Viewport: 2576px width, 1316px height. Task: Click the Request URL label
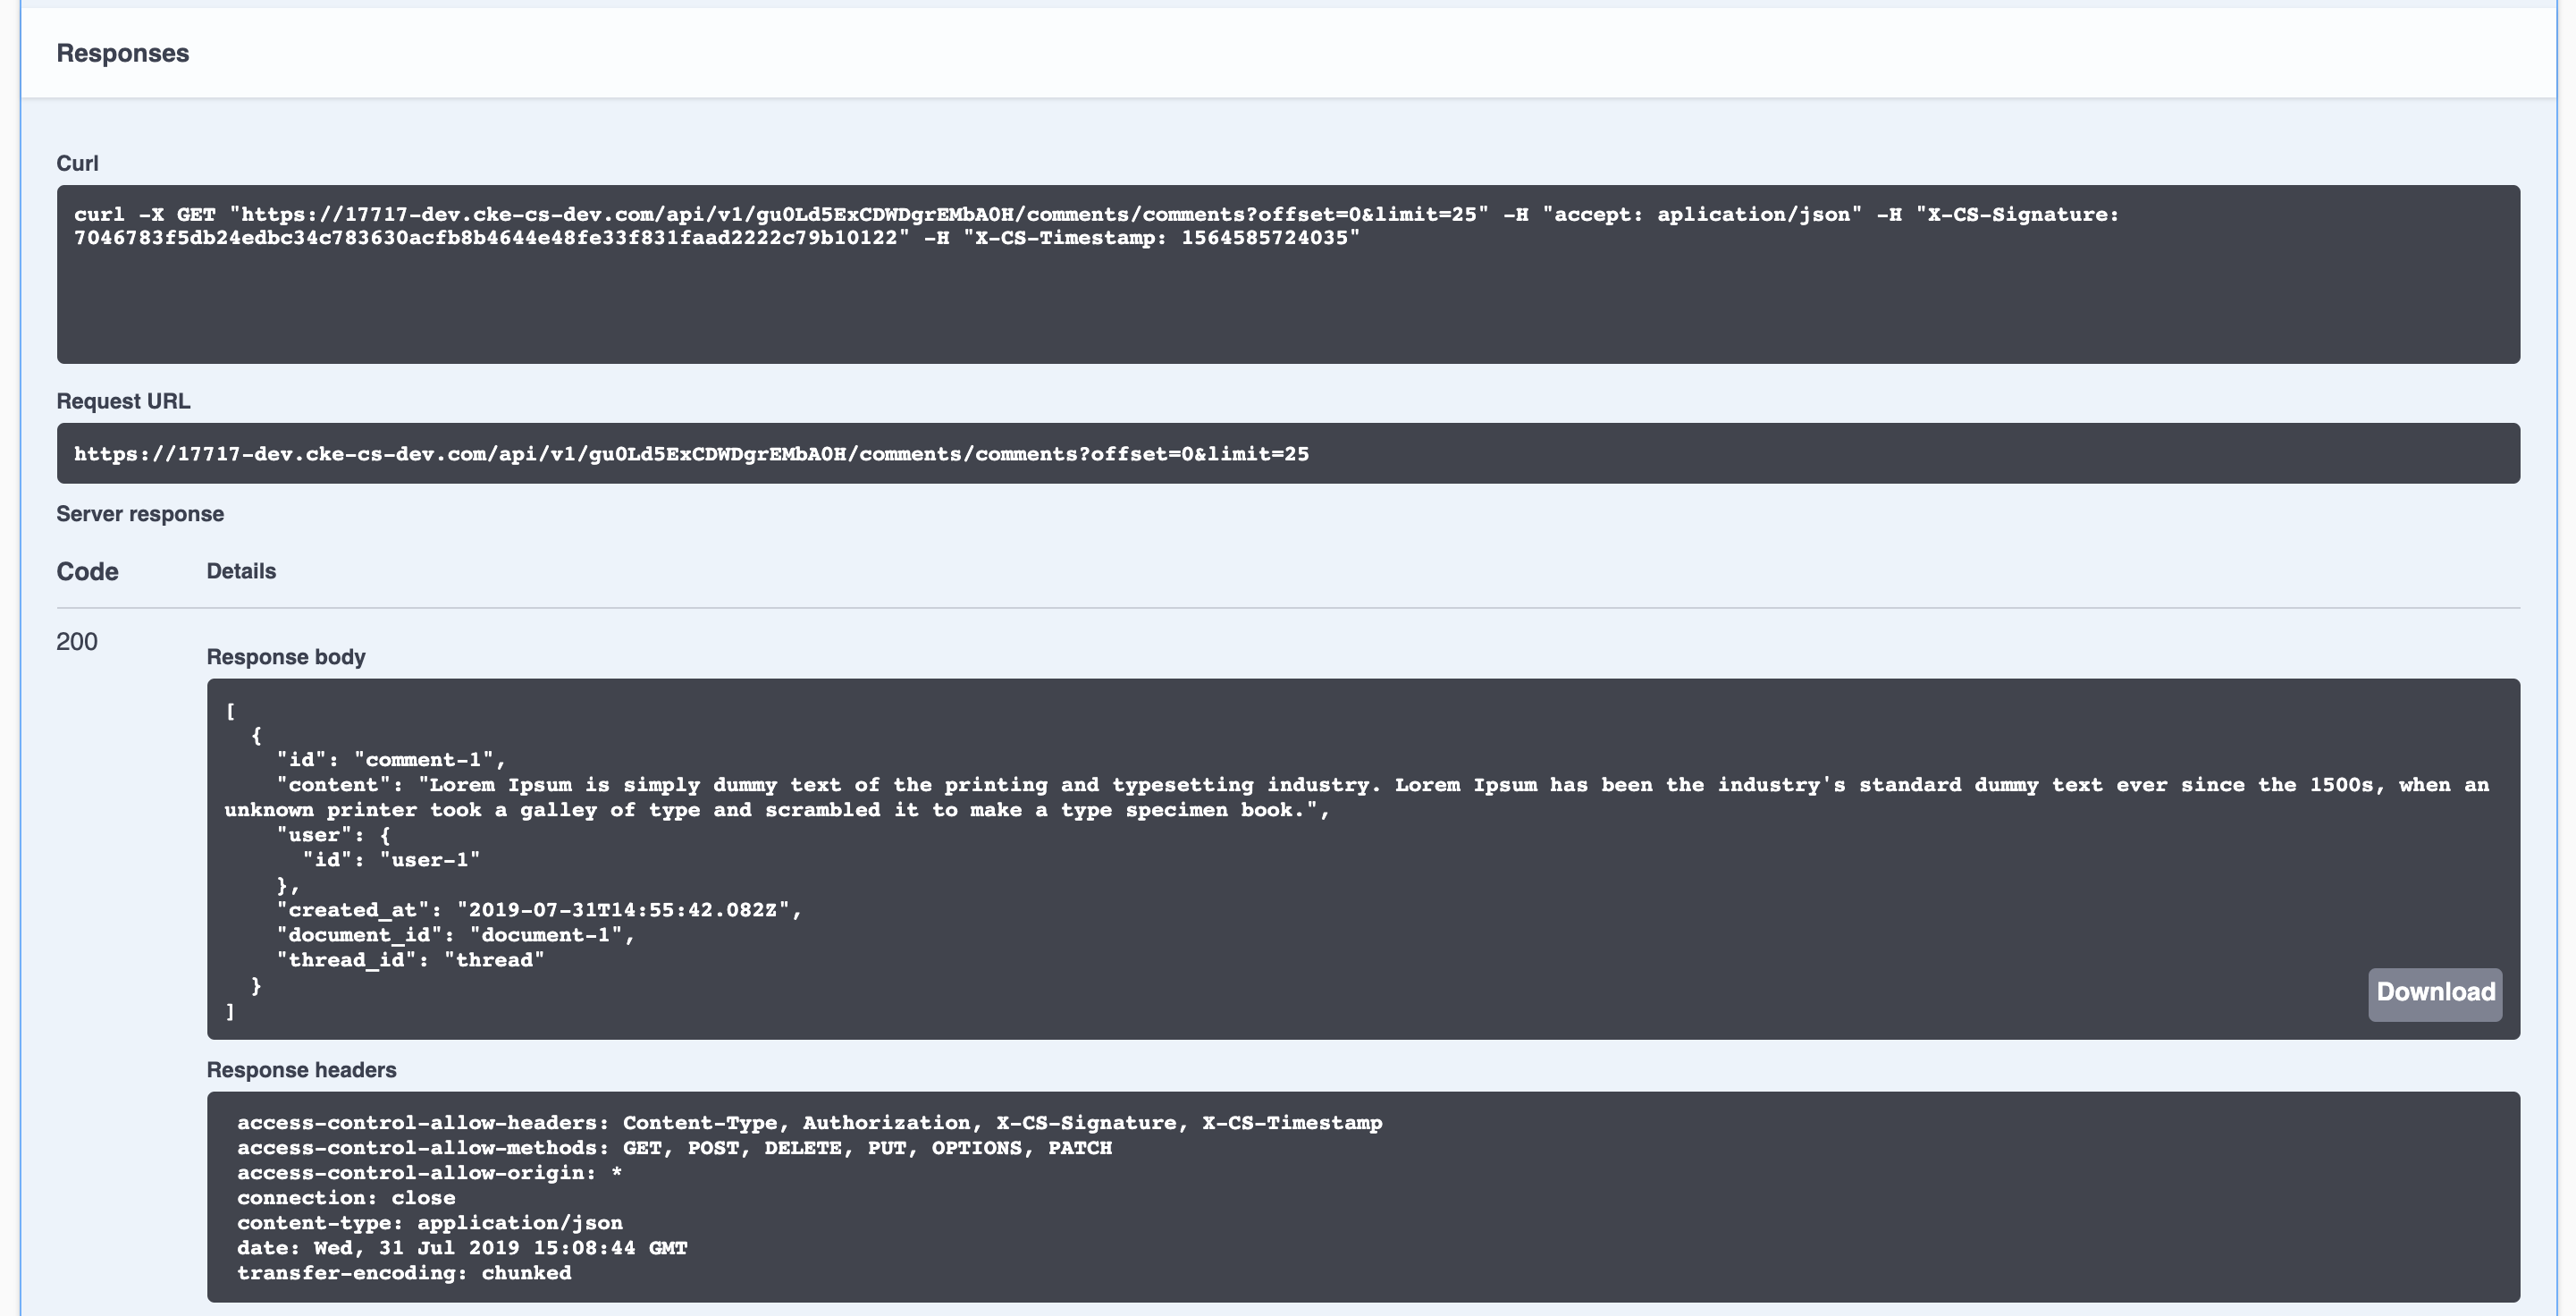[123, 401]
